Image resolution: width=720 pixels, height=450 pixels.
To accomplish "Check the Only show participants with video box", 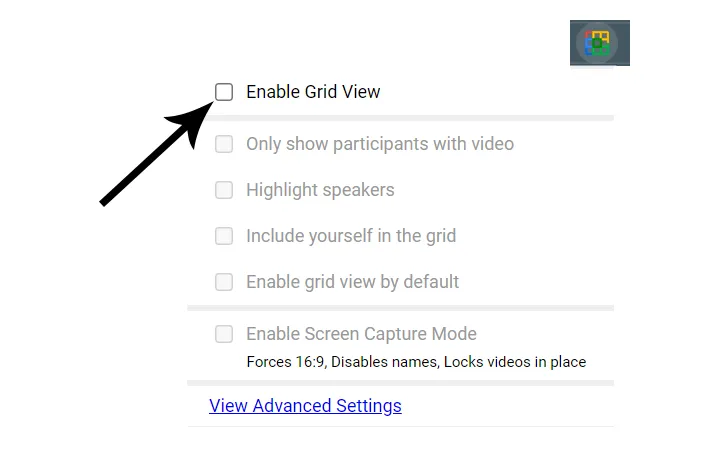I will point(224,144).
